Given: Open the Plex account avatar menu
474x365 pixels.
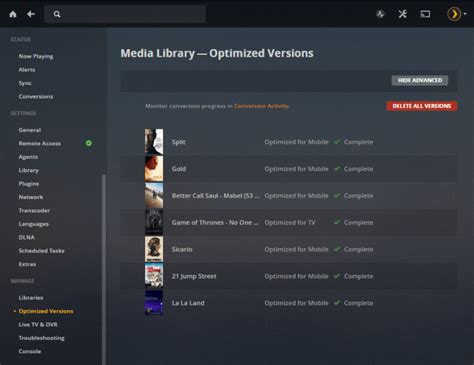Looking at the screenshot, I should tap(454, 14).
